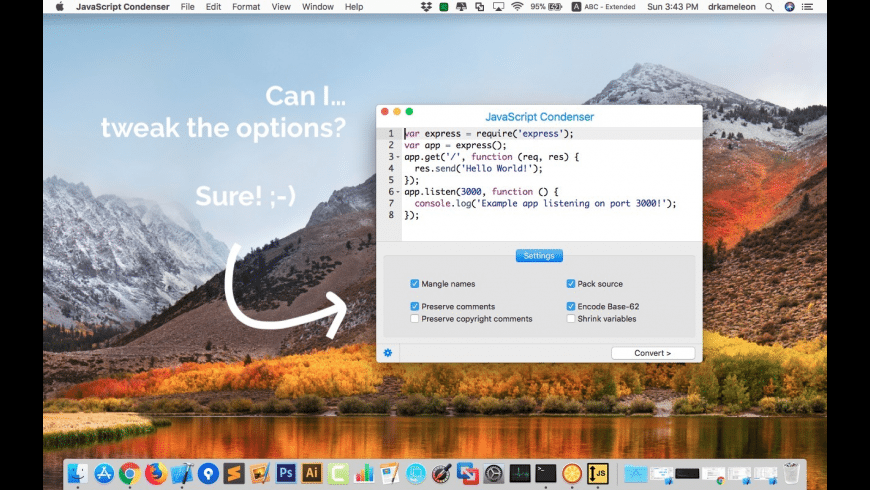Click the JavaScript Condenser window title

tap(539, 117)
